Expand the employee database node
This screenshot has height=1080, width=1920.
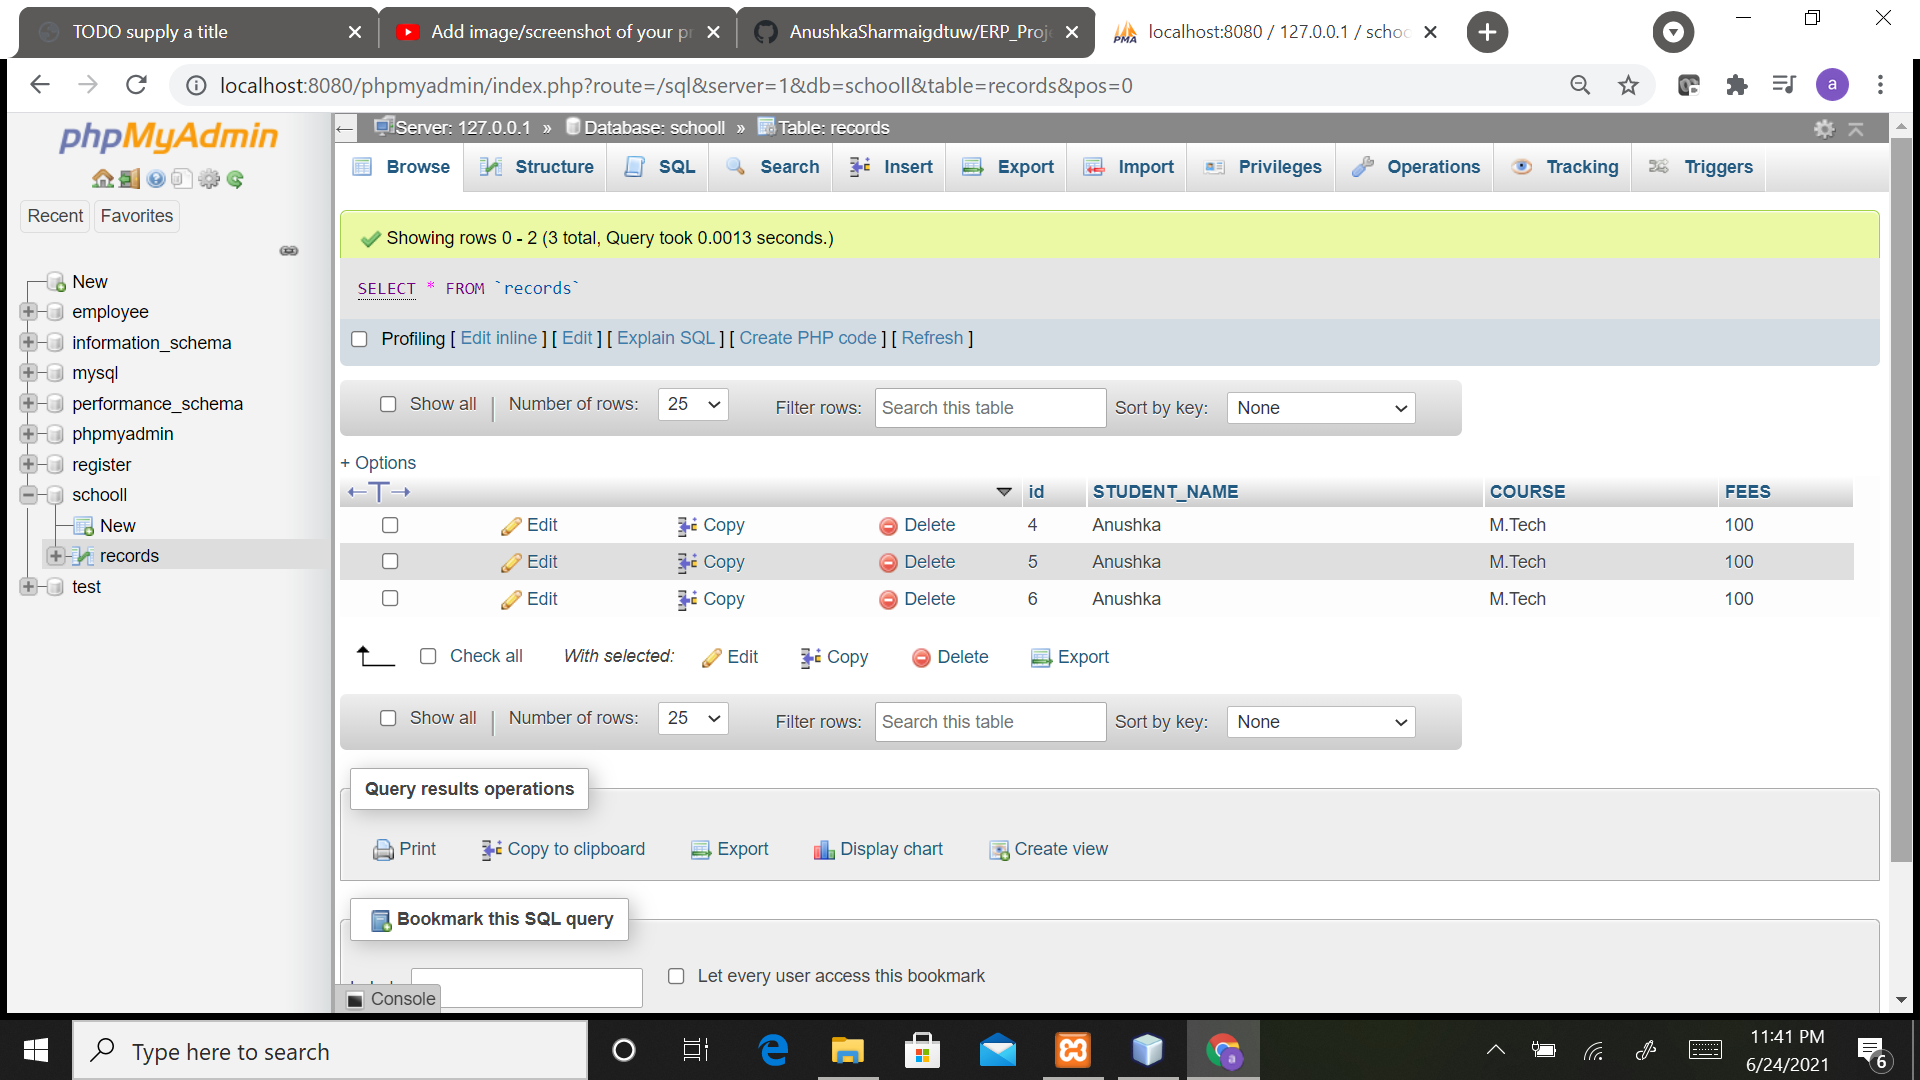[28, 312]
